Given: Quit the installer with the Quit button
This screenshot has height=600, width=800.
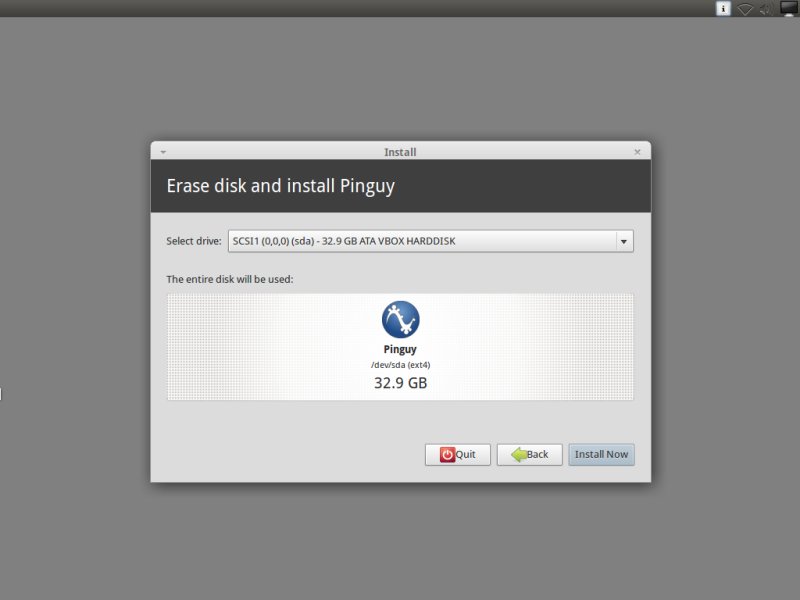Looking at the screenshot, I should click(x=458, y=454).
